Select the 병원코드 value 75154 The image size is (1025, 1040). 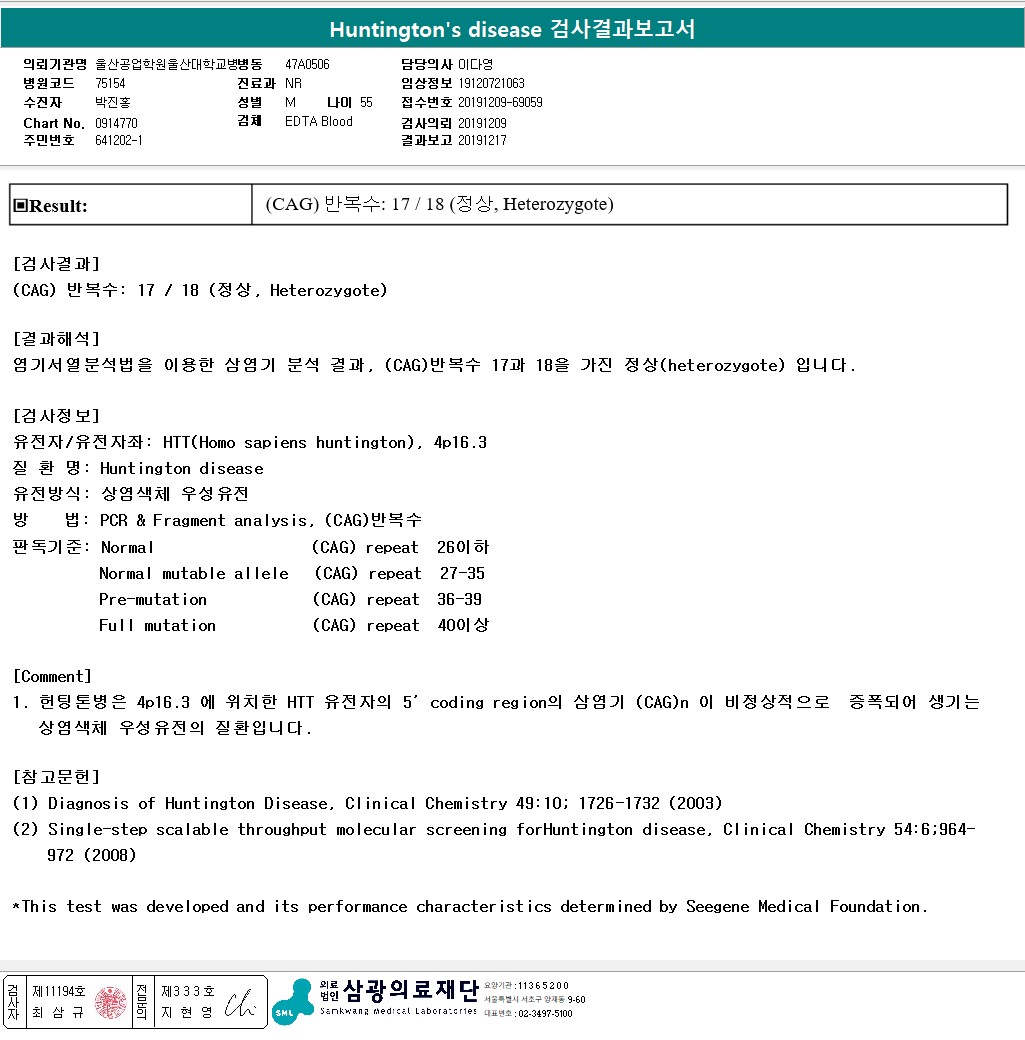[x=110, y=84]
